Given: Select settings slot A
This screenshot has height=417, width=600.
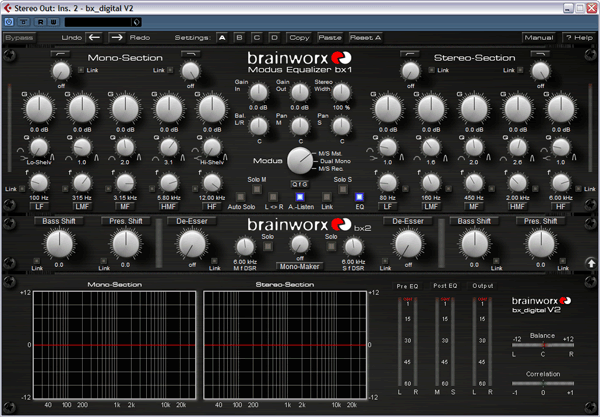Looking at the screenshot, I should point(222,37).
